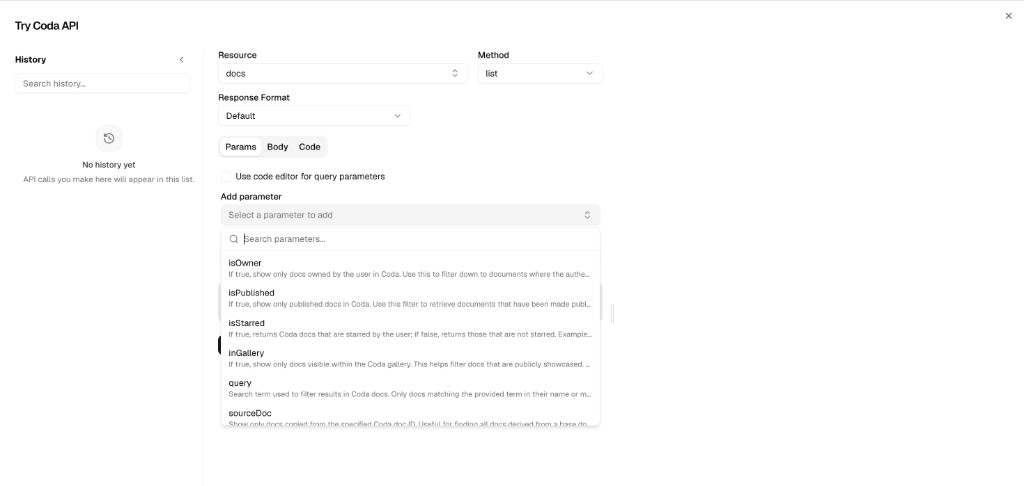Select the isOwner parameter

click(x=410, y=268)
